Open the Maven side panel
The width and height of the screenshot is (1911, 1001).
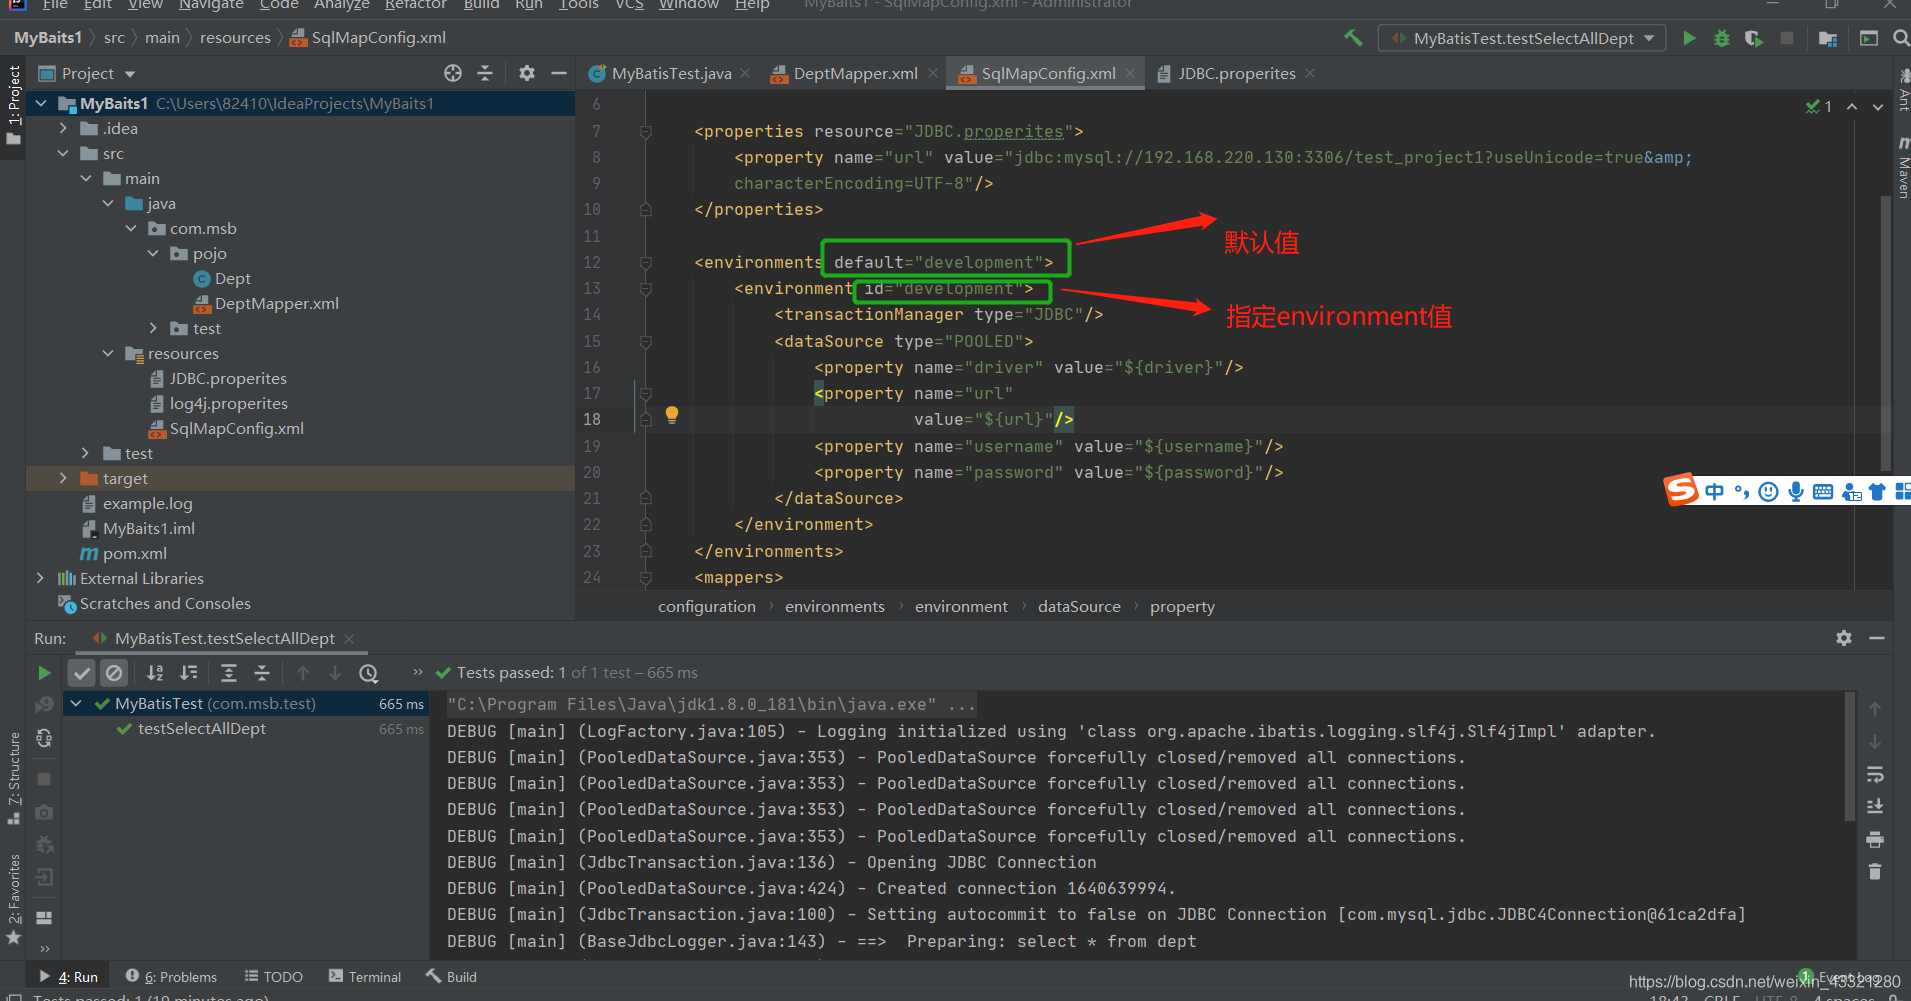click(1902, 168)
